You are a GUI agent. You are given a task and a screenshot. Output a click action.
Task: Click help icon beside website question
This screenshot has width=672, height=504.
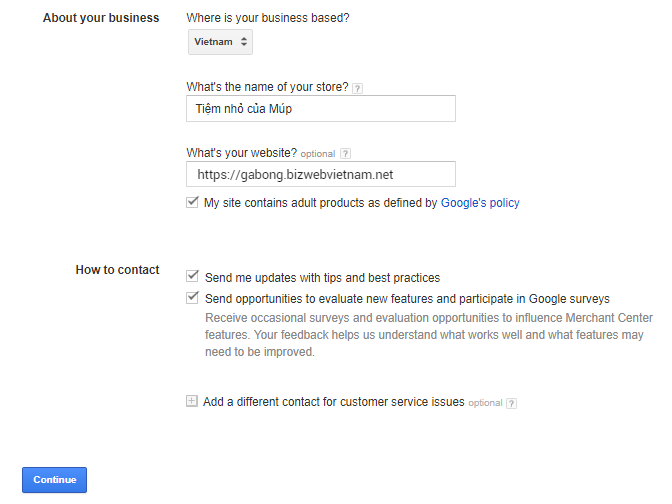(346, 153)
